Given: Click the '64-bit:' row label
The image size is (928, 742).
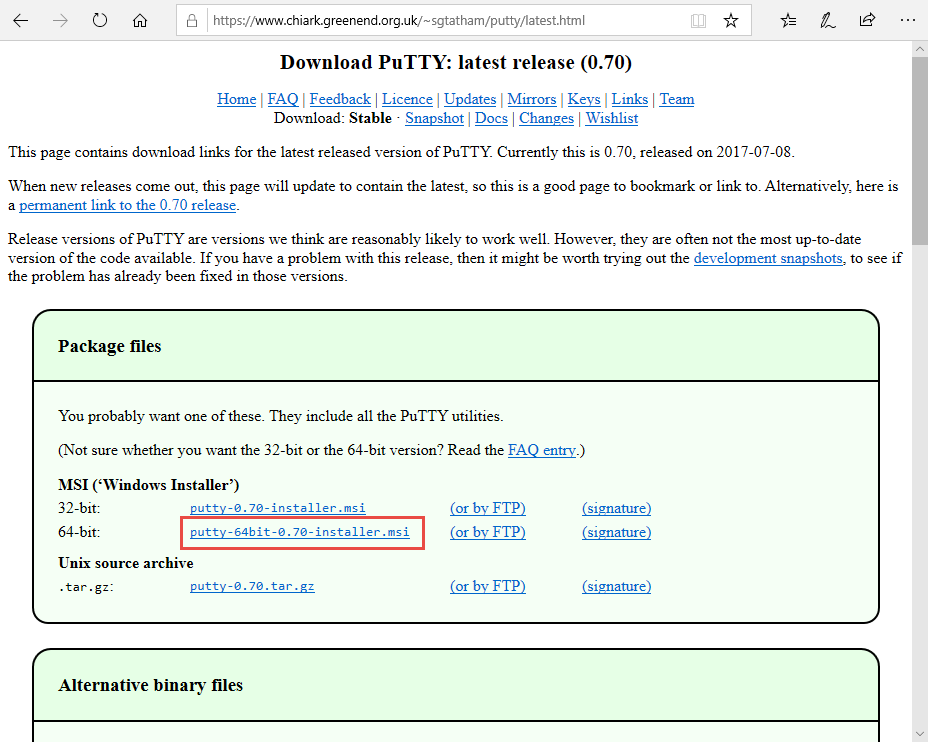Looking at the screenshot, I should [x=79, y=532].
